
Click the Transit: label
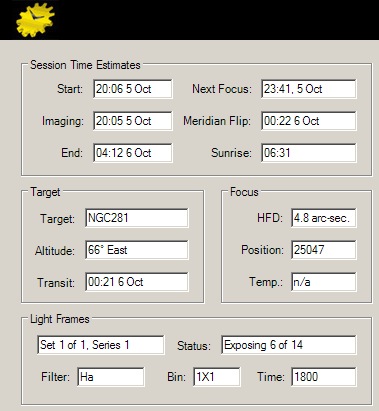click(56, 283)
